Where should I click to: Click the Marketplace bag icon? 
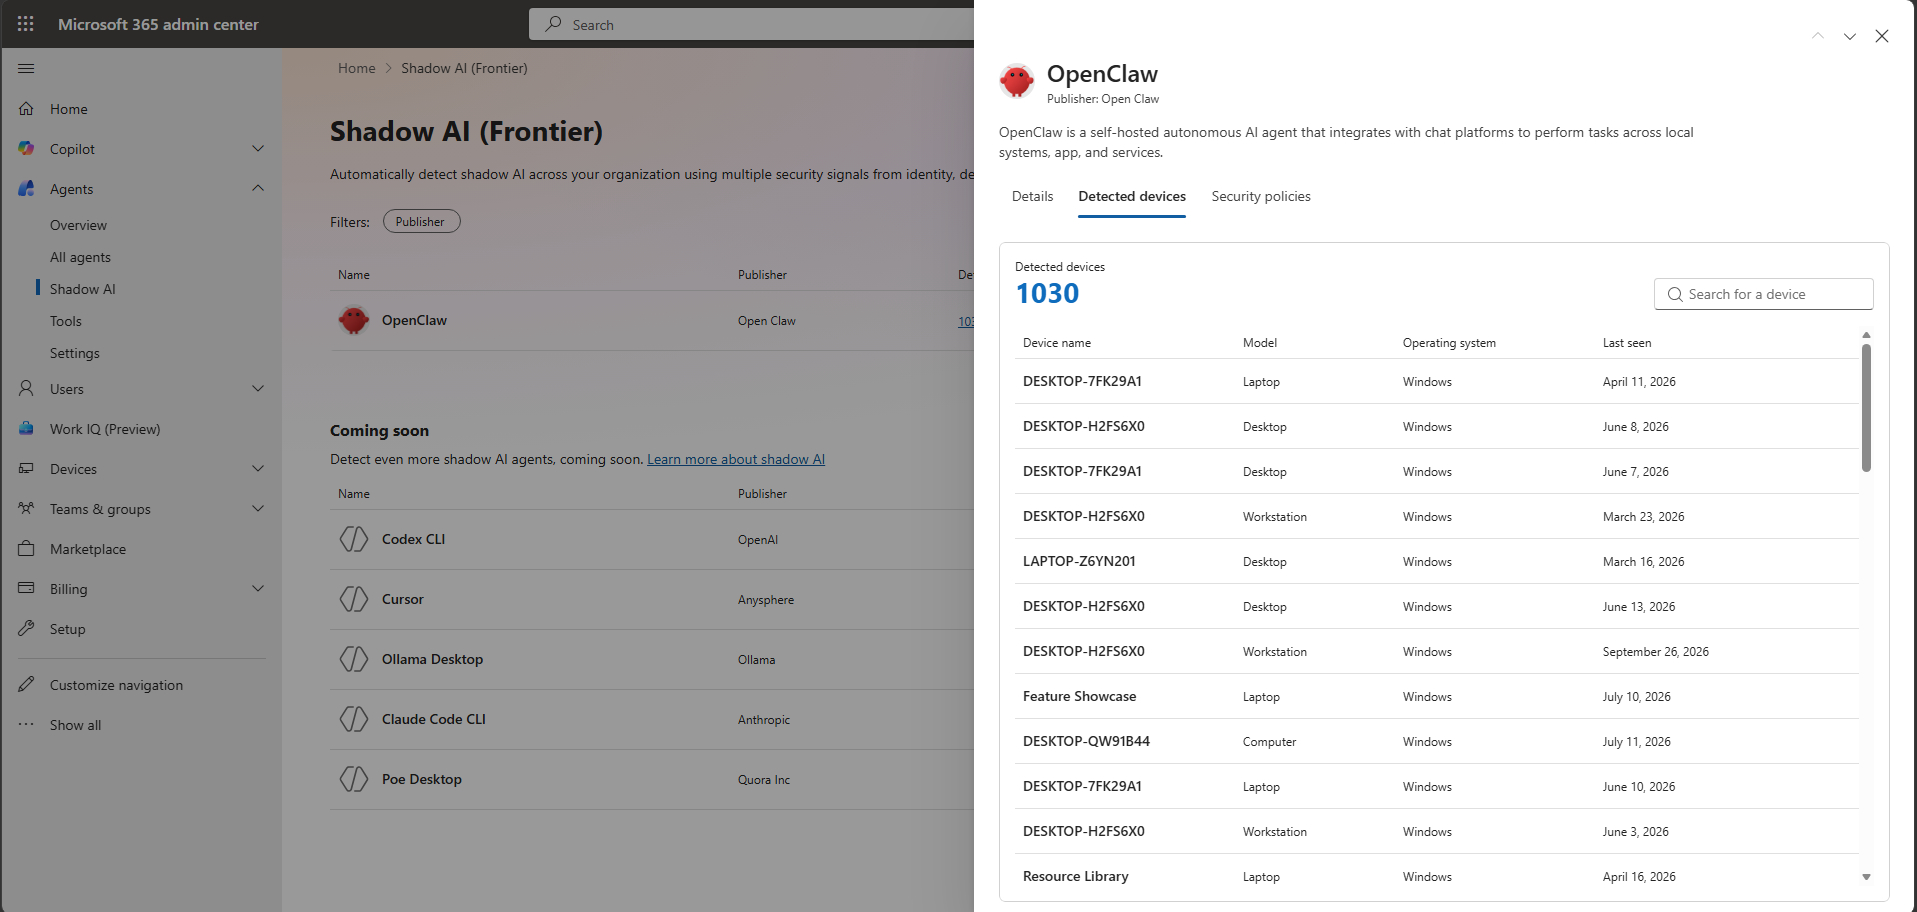26,548
